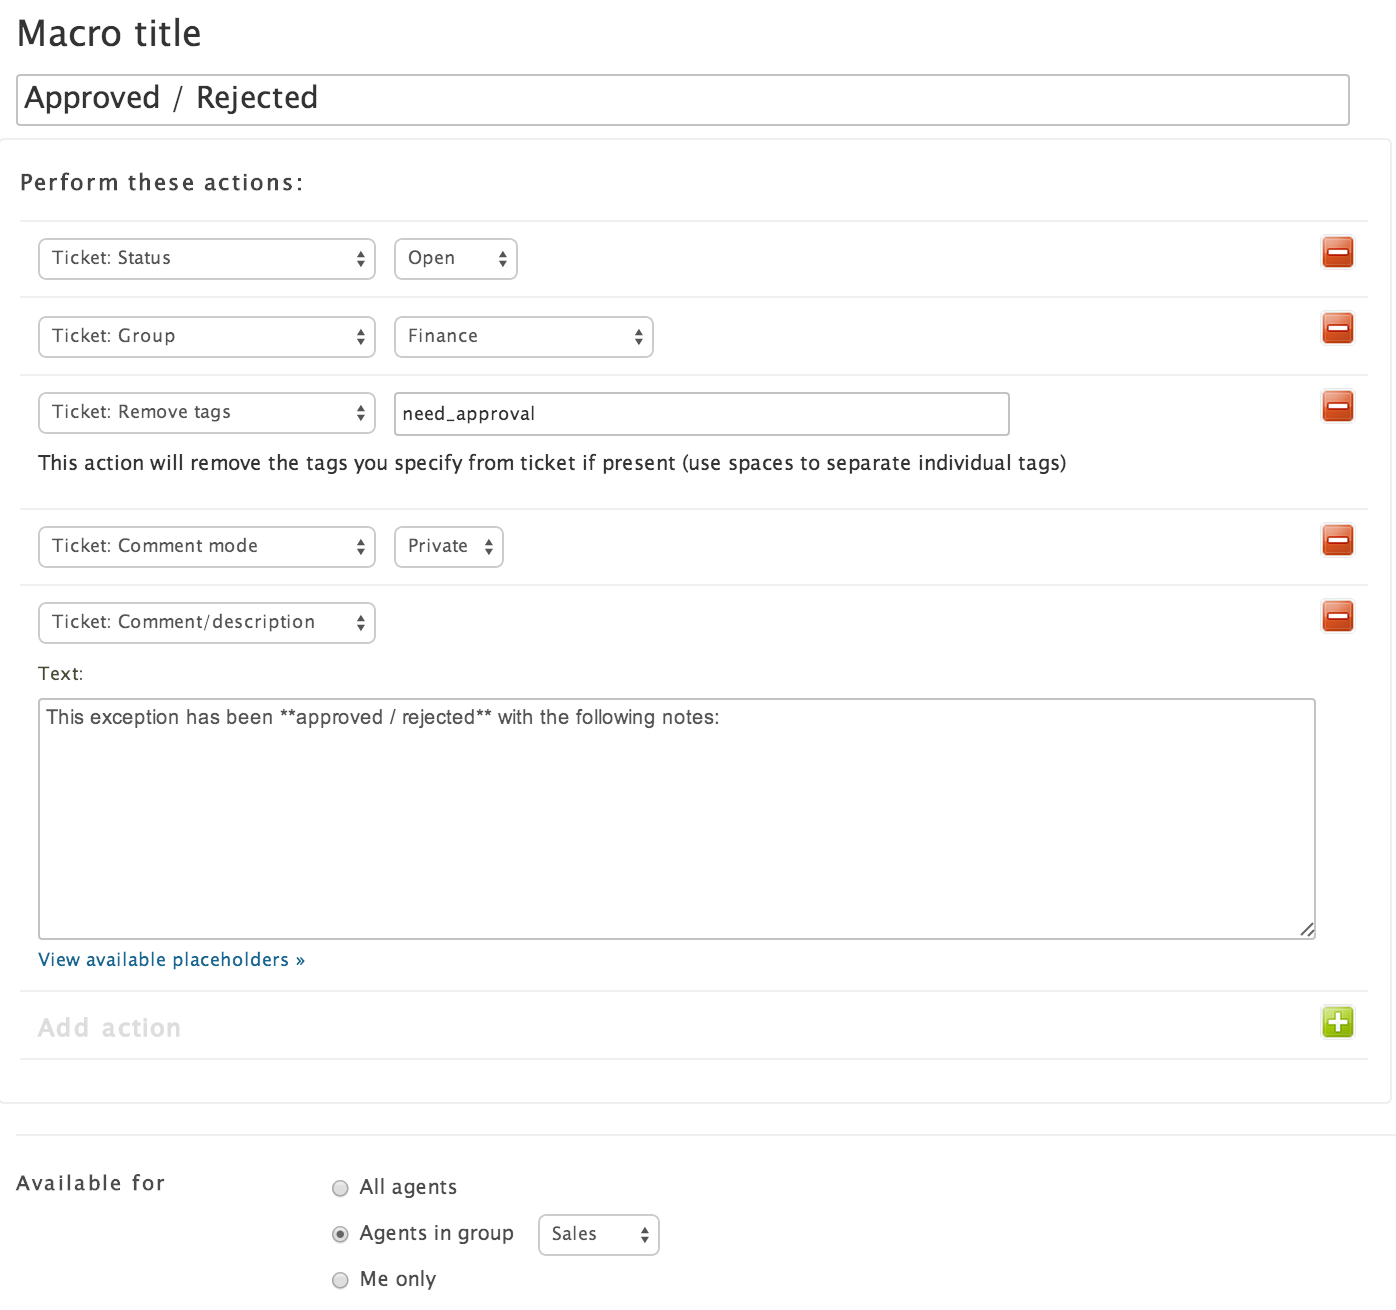Select the All agents radio button

tap(340, 1188)
